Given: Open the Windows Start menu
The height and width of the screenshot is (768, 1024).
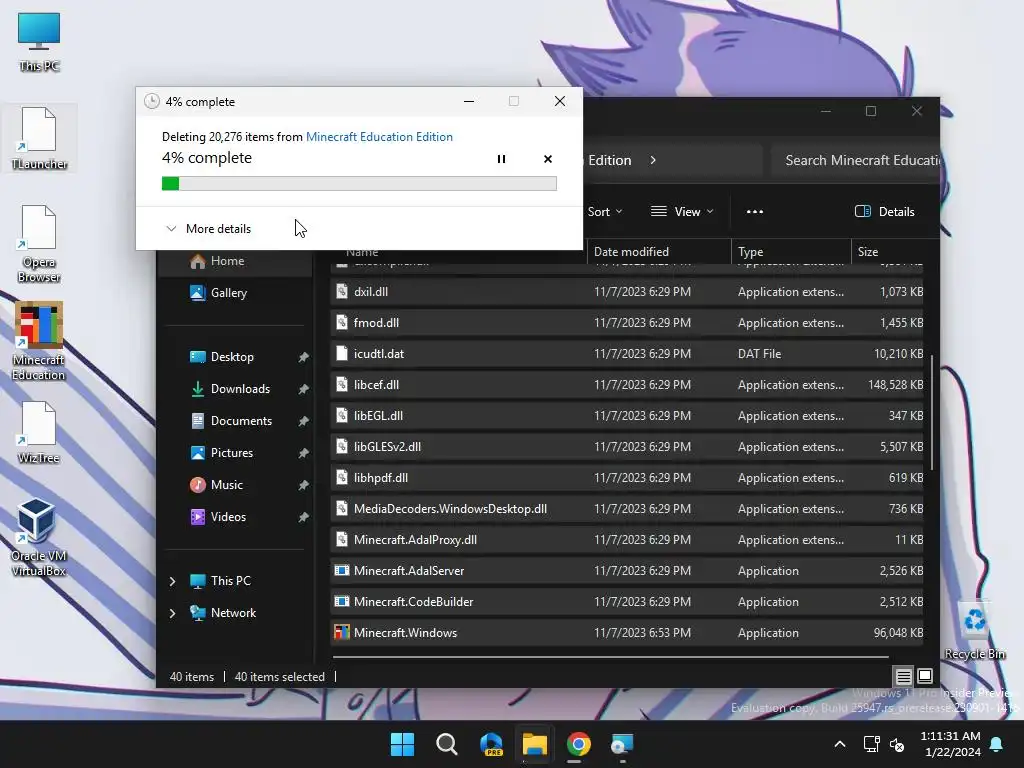Looking at the screenshot, I should 402,744.
